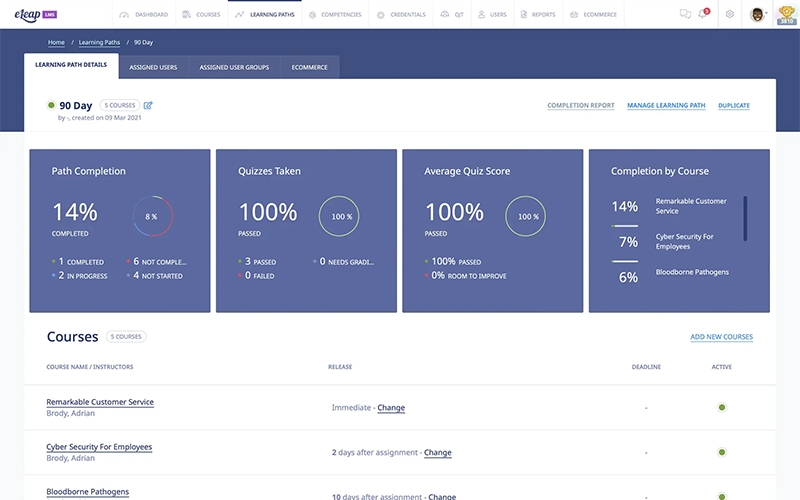
Task: Toggle active status for Remarkable Customer Service
Action: [721, 407]
